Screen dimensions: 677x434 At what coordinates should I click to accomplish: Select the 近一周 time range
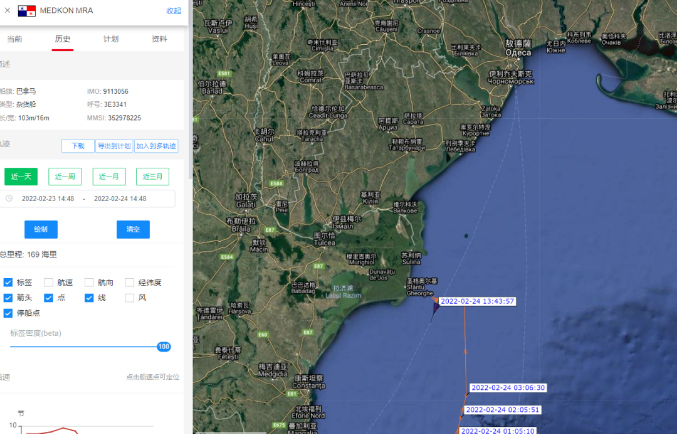point(66,177)
